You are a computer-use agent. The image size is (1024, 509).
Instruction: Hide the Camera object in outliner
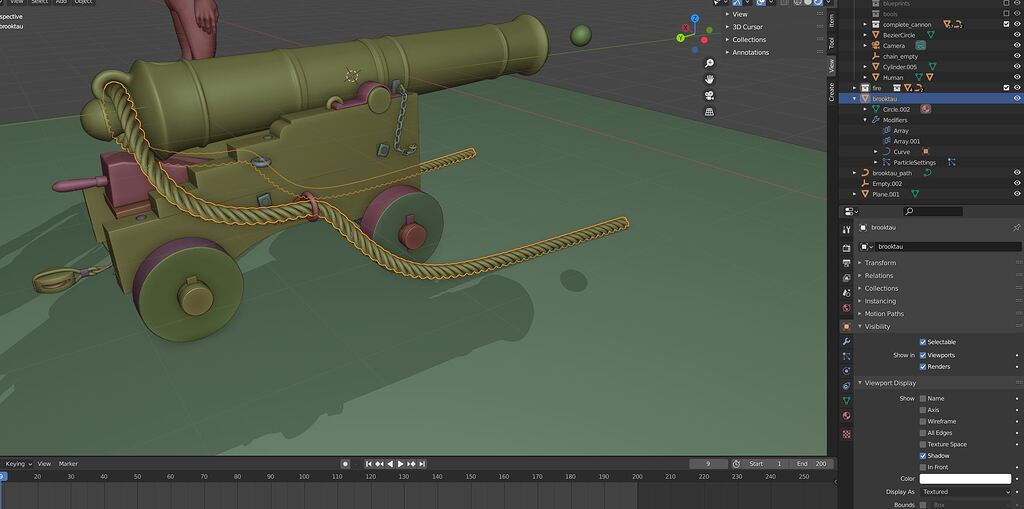tap(1017, 46)
